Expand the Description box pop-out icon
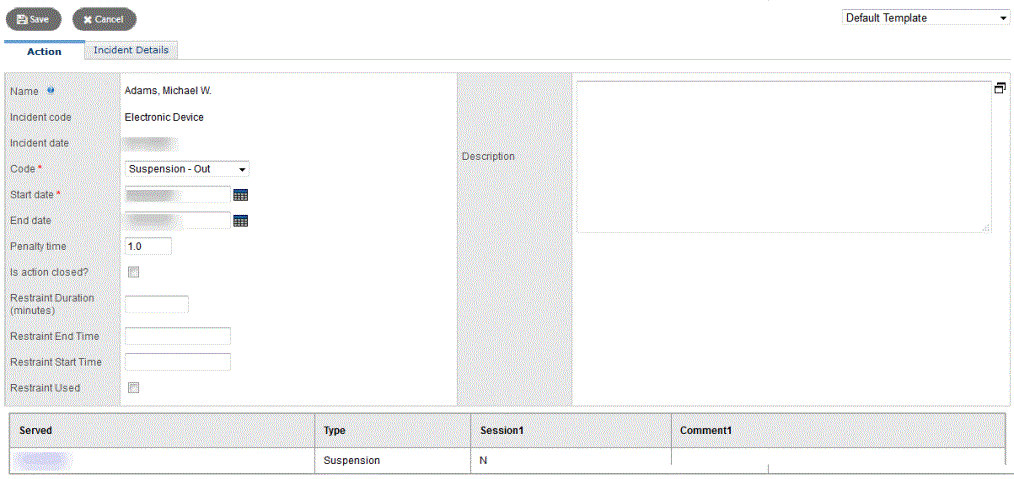 click(x=999, y=88)
